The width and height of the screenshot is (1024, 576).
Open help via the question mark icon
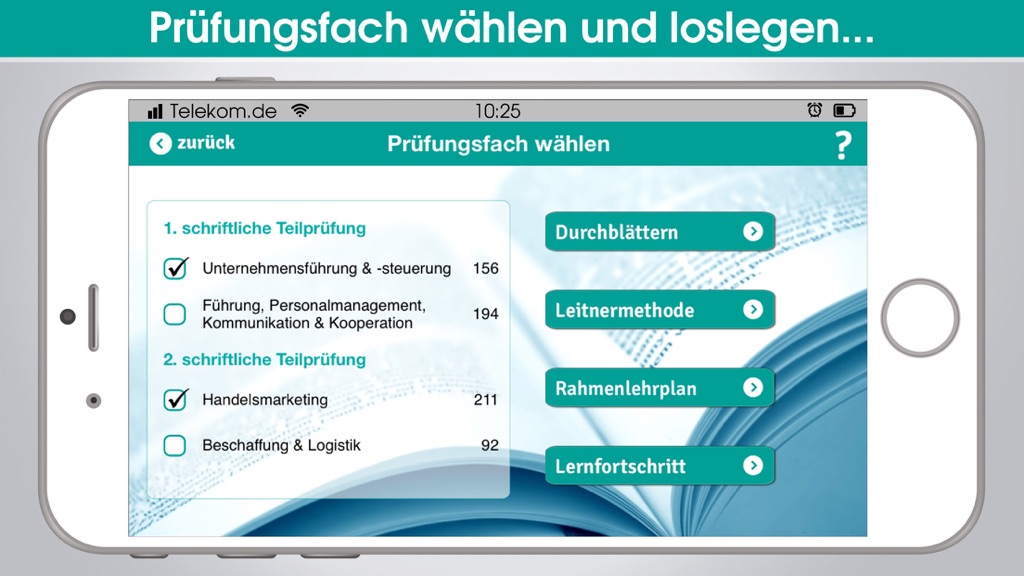(843, 145)
